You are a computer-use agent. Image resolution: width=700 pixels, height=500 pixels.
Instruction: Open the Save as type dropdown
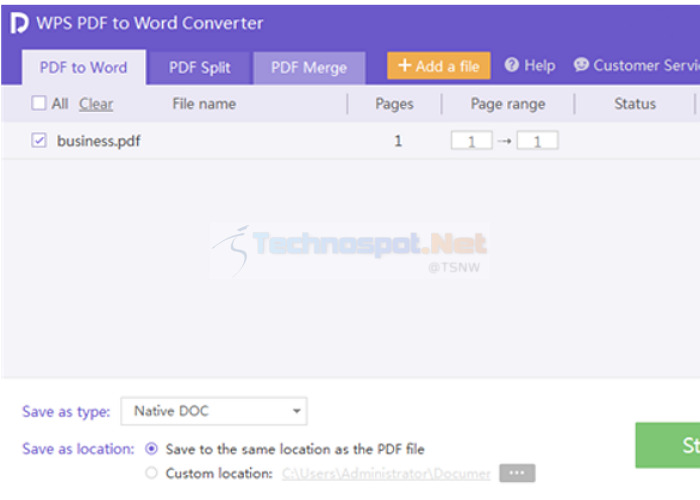(214, 411)
